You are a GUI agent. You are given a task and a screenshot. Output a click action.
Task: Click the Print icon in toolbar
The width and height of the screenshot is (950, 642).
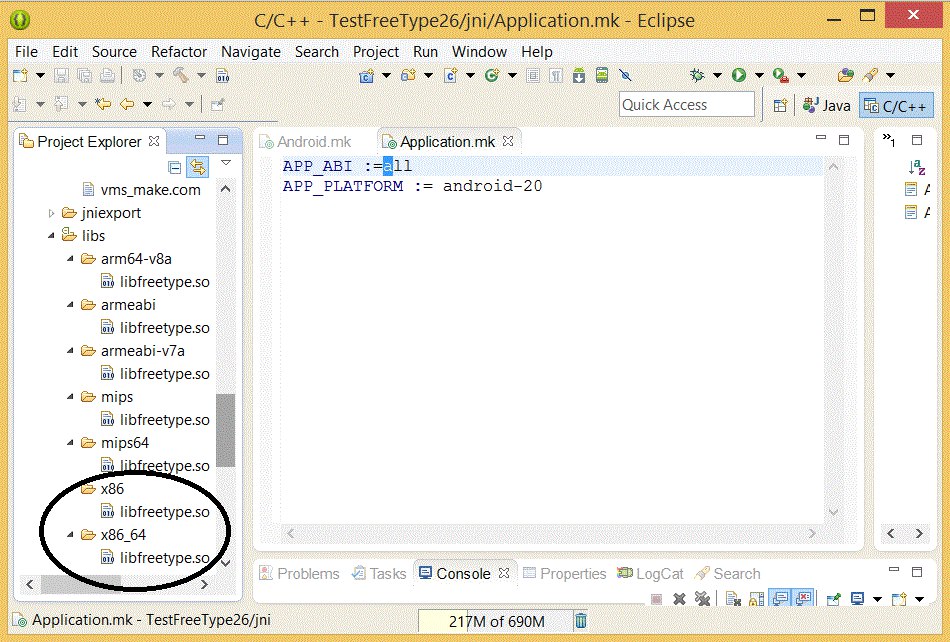pyautogui.click(x=107, y=76)
